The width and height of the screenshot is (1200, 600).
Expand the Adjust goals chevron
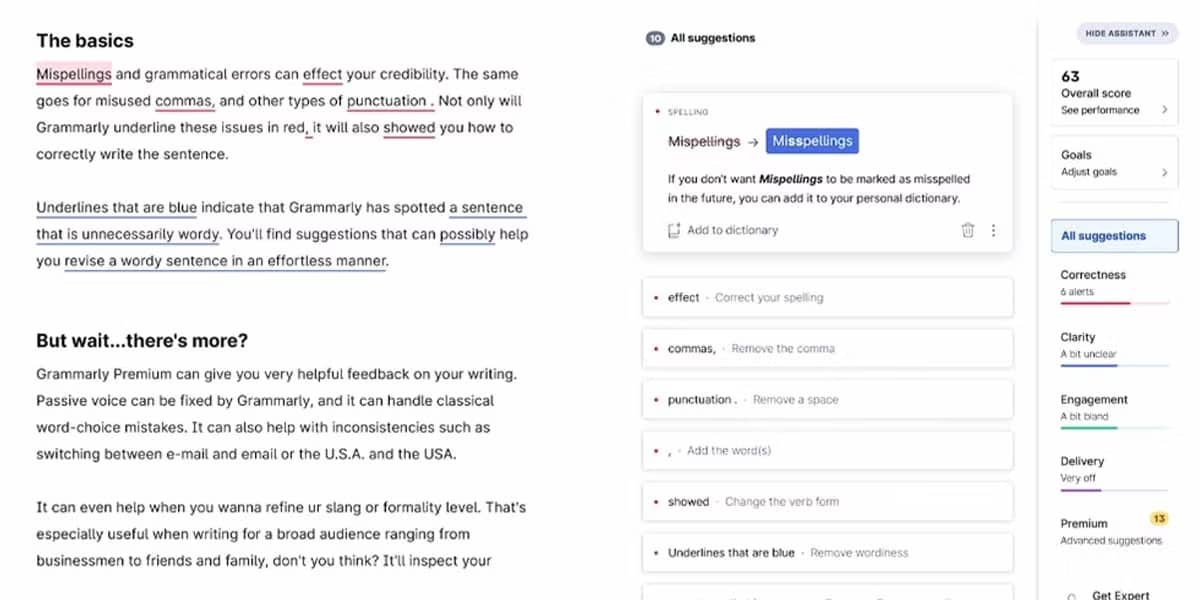(x=1164, y=173)
